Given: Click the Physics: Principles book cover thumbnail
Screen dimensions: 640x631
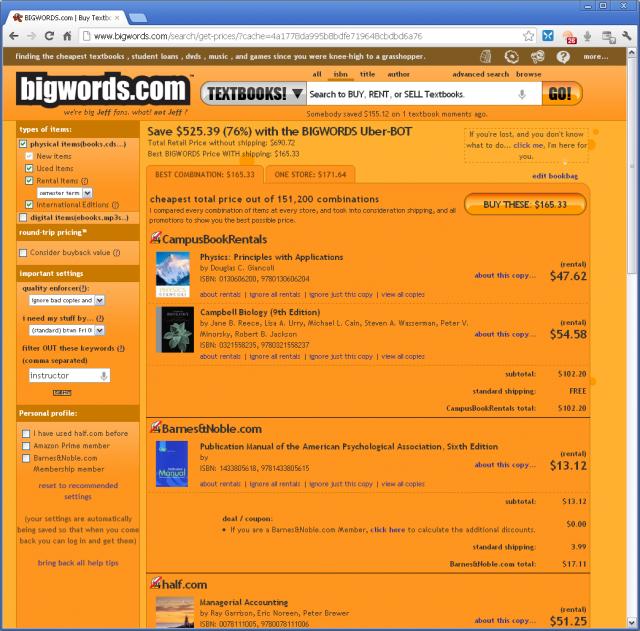Looking at the screenshot, I should (x=173, y=274).
